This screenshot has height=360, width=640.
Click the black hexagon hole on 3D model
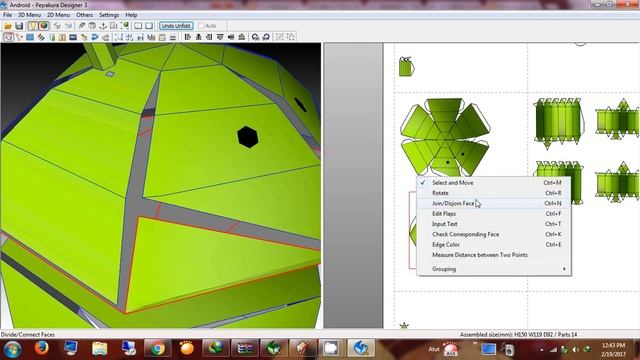pyautogui.click(x=248, y=137)
